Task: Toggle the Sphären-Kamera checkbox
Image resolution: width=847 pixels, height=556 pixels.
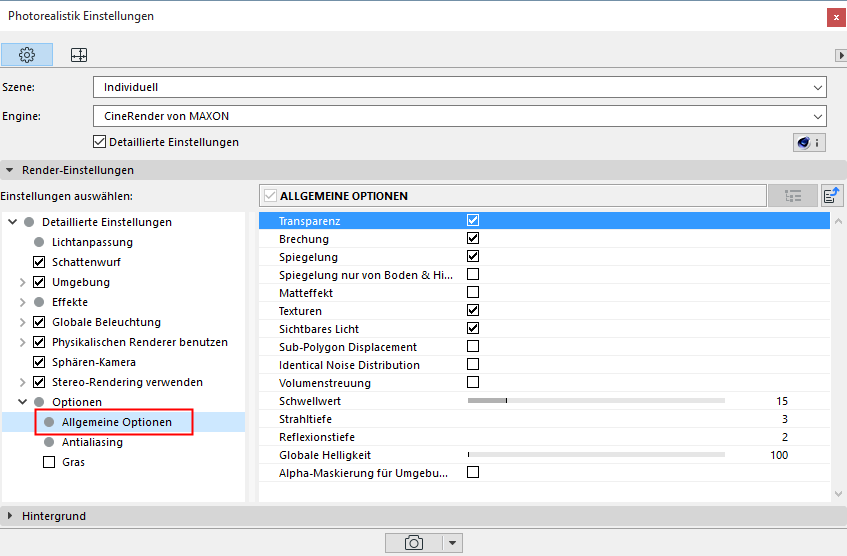Action: pyautogui.click(x=39, y=362)
